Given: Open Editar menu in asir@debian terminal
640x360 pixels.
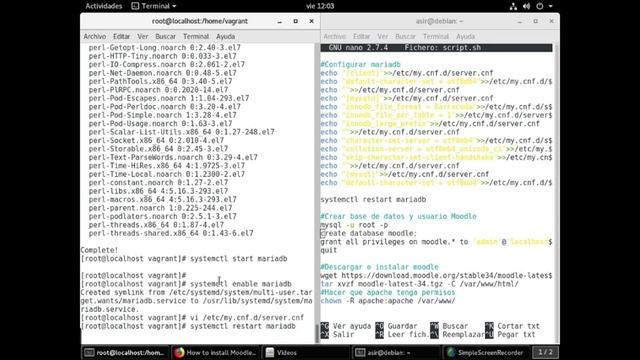Looking at the screenshot, I should 362,36.
